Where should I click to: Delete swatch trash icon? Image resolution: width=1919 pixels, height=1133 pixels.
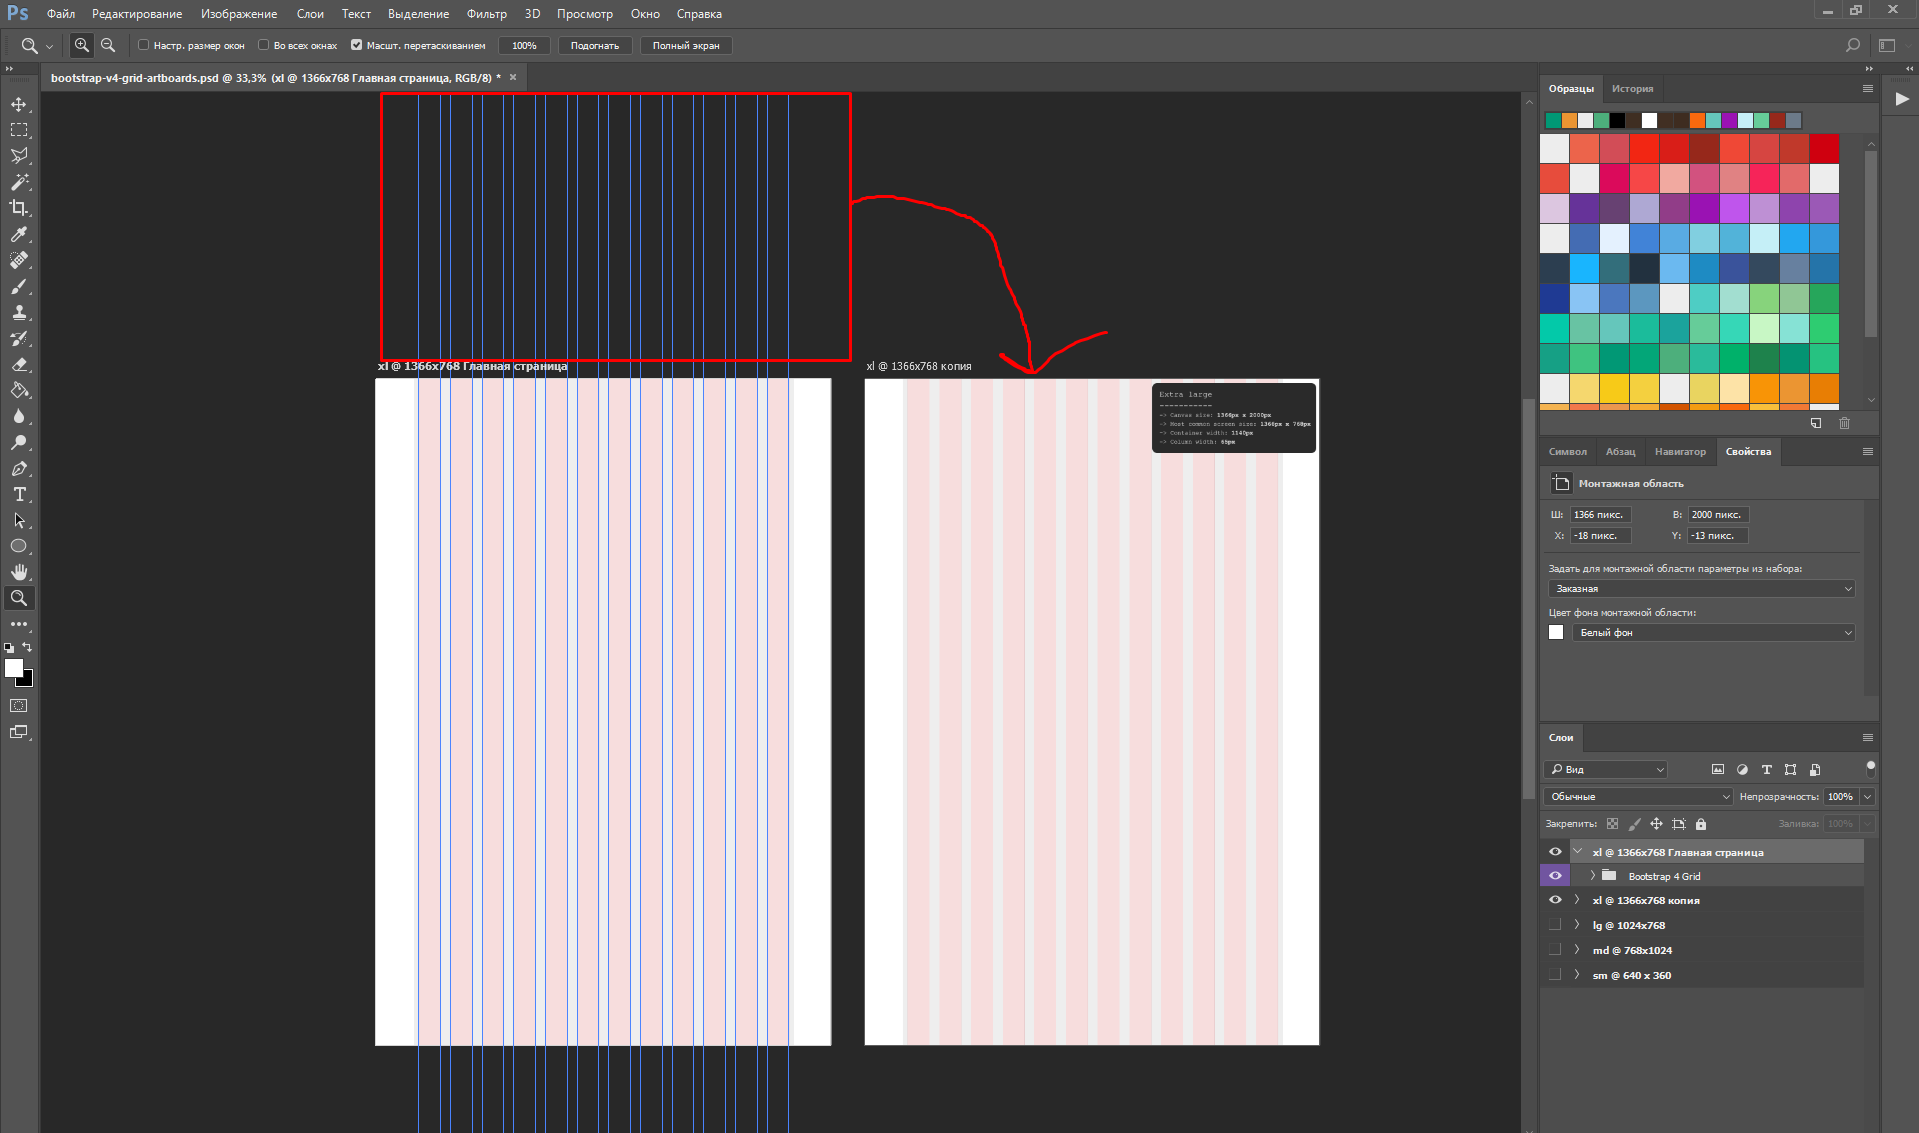pos(1844,423)
